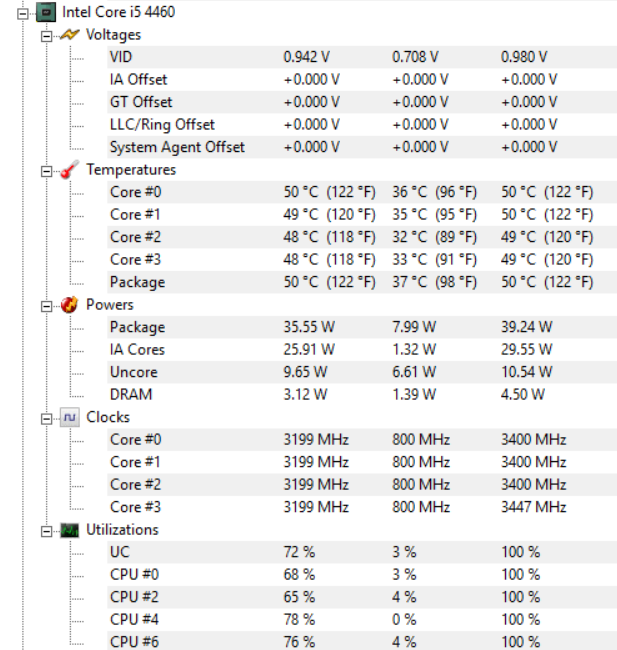Select the DRAM power row
This screenshot has width=617, height=650.
point(131,395)
